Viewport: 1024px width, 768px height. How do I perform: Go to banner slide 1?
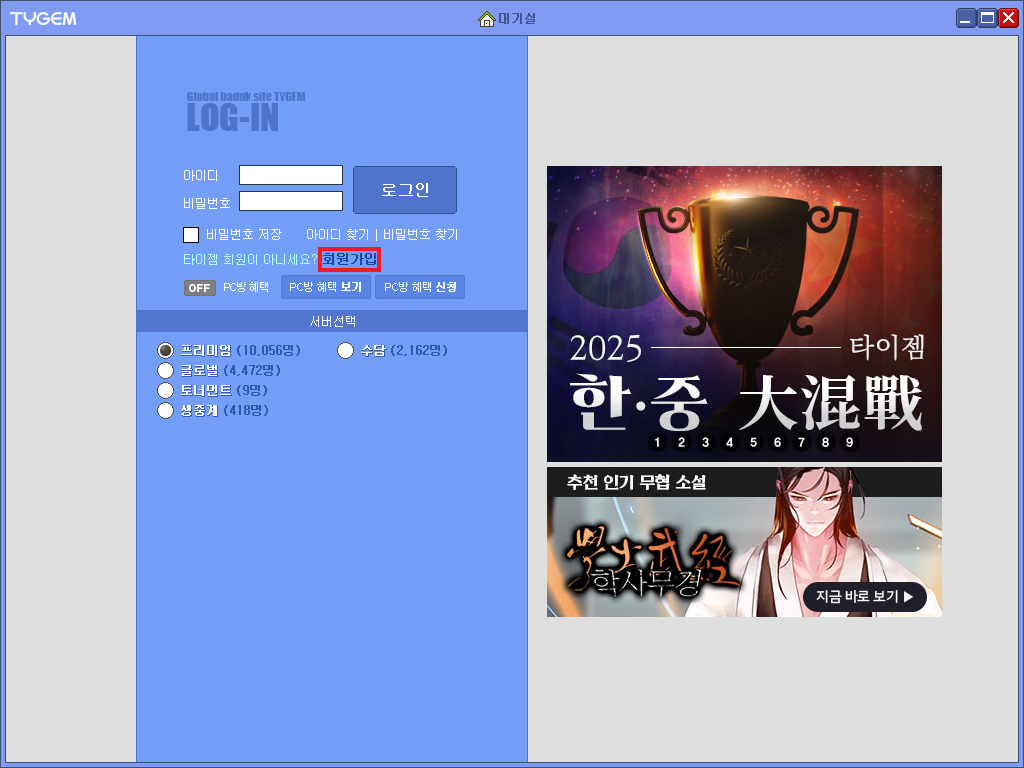click(x=658, y=442)
